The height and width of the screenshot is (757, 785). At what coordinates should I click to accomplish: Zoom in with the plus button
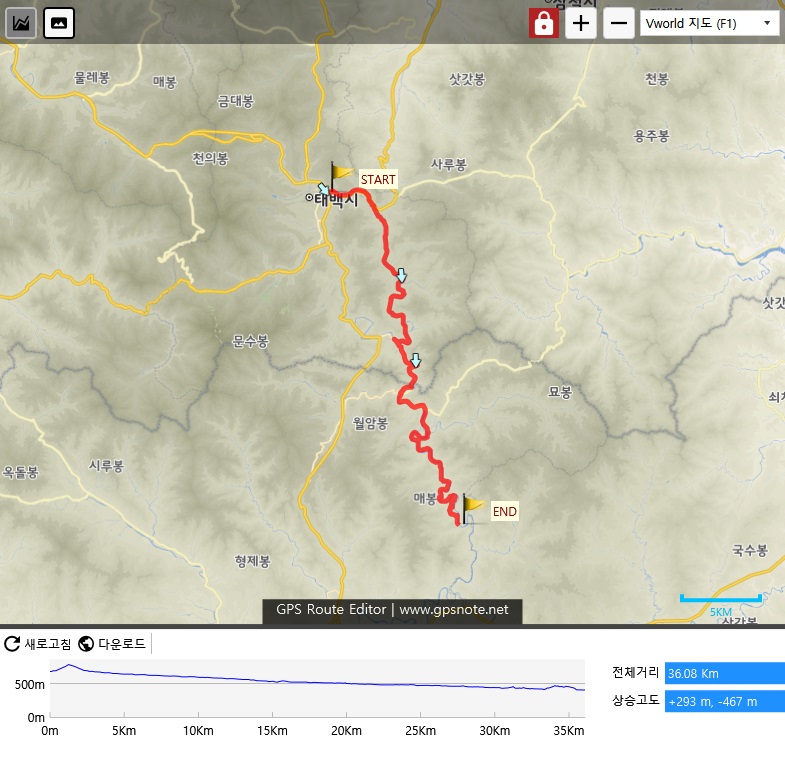pyautogui.click(x=581, y=23)
